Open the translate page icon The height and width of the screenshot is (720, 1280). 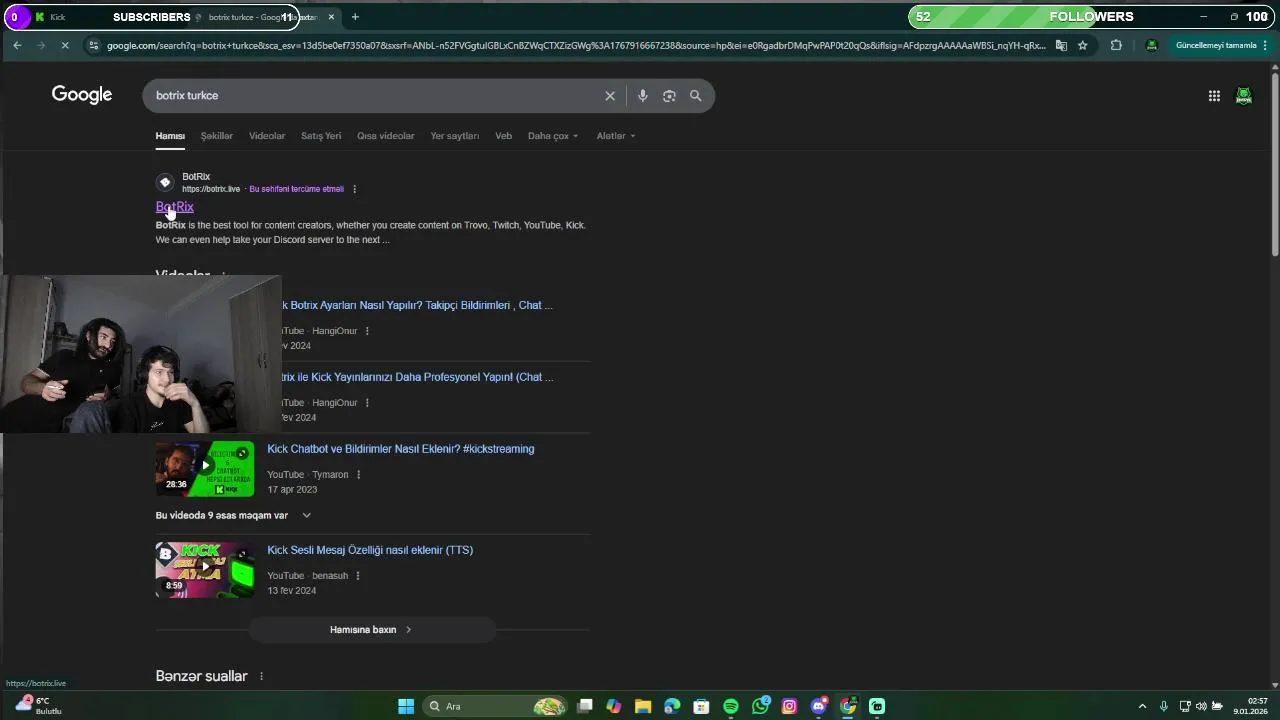coord(1061,45)
